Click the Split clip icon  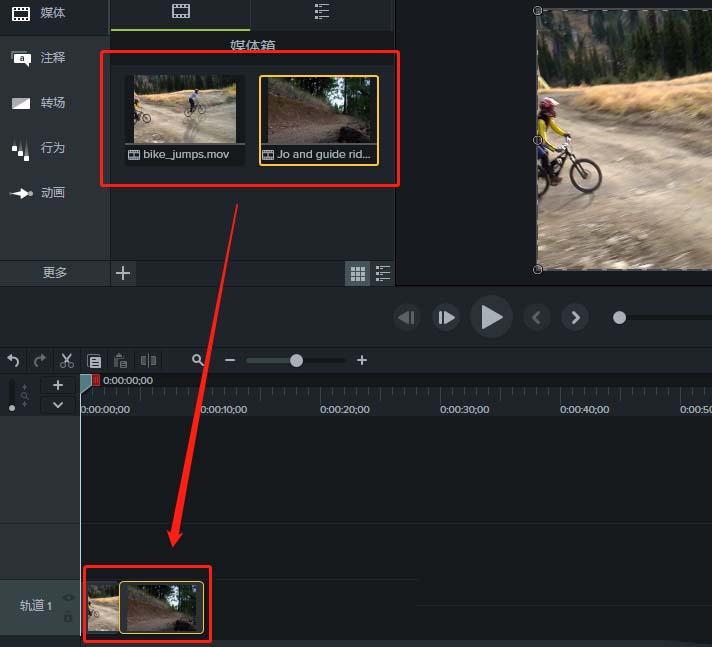coord(148,361)
